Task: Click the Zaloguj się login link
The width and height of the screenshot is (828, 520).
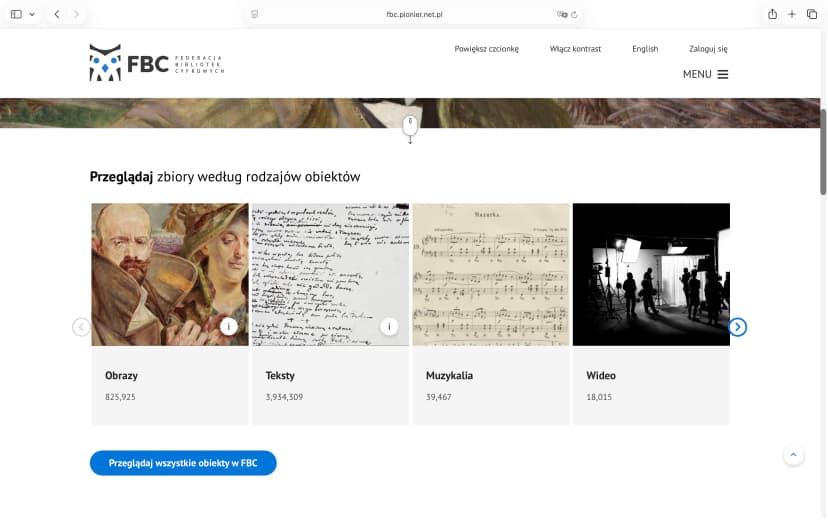Action: (708, 49)
